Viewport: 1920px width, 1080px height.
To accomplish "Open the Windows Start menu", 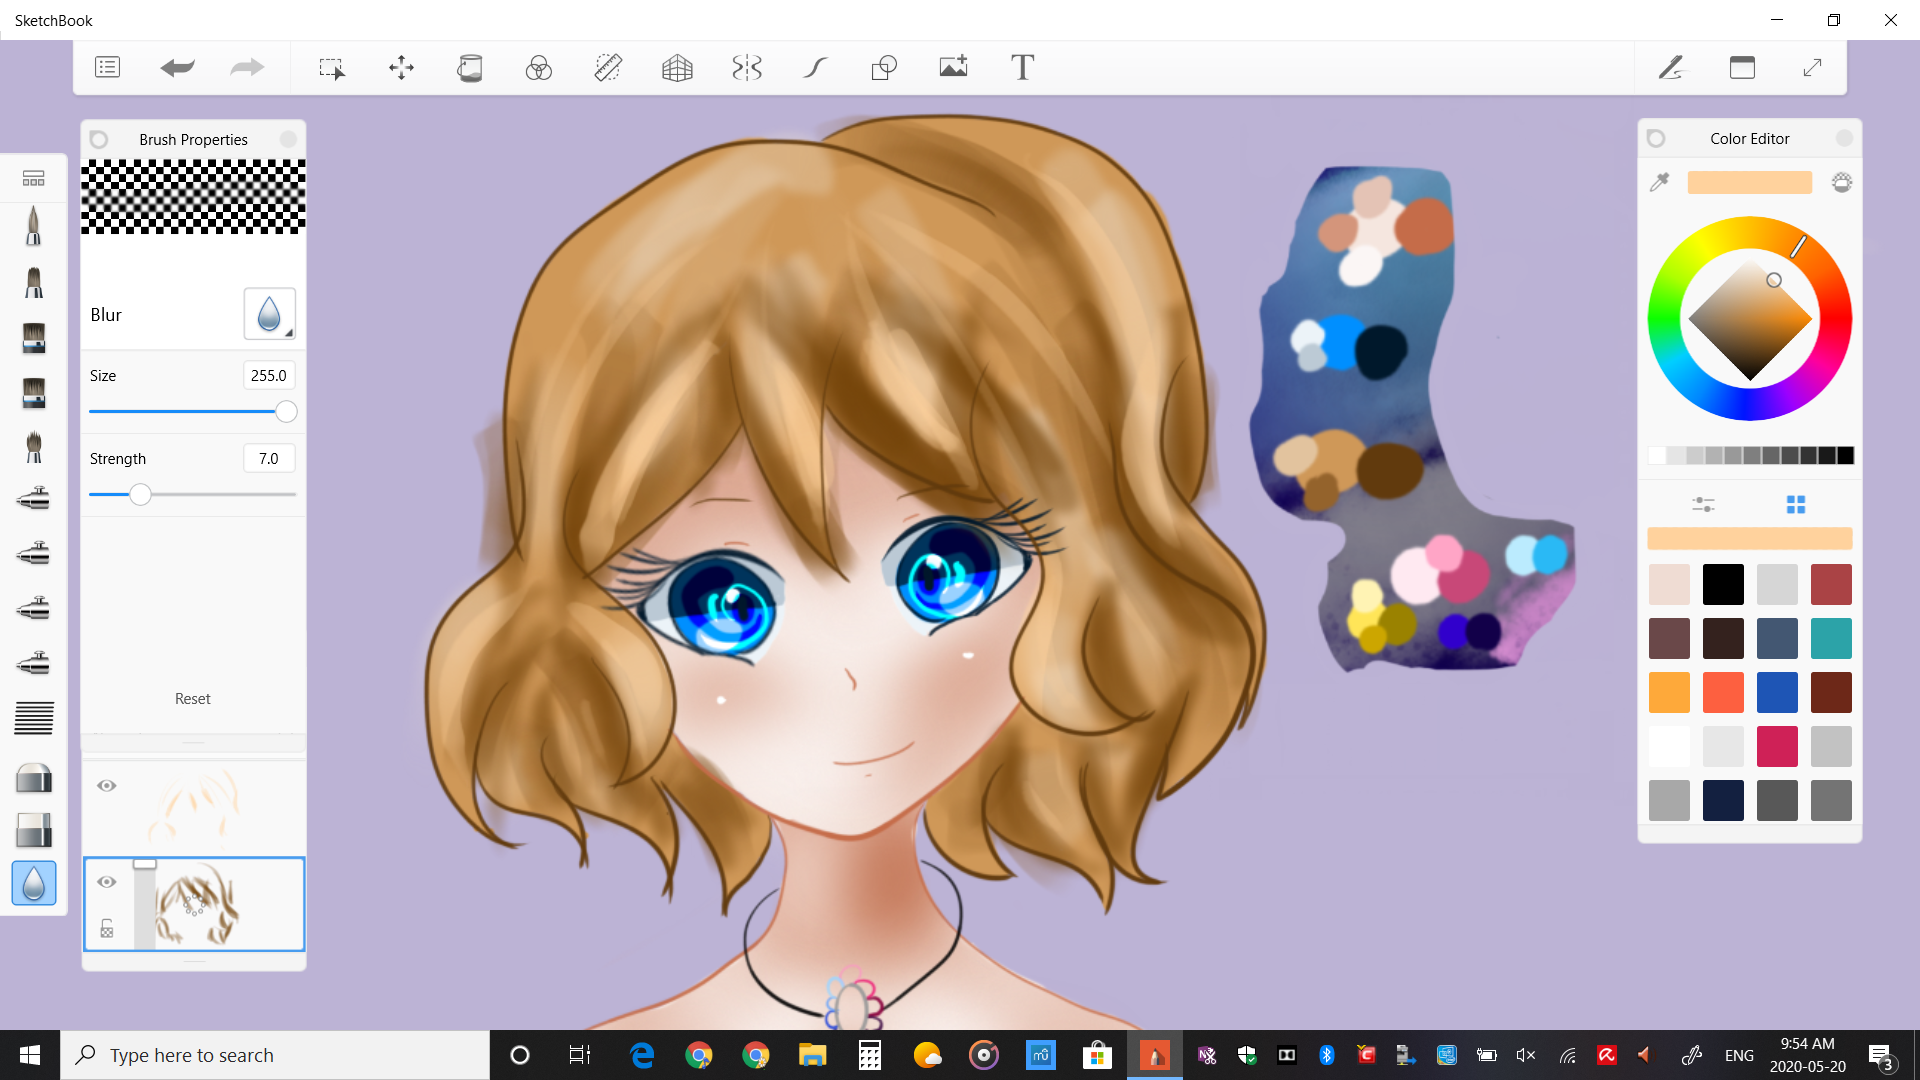I will pyautogui.click(x=30, y=1055).
